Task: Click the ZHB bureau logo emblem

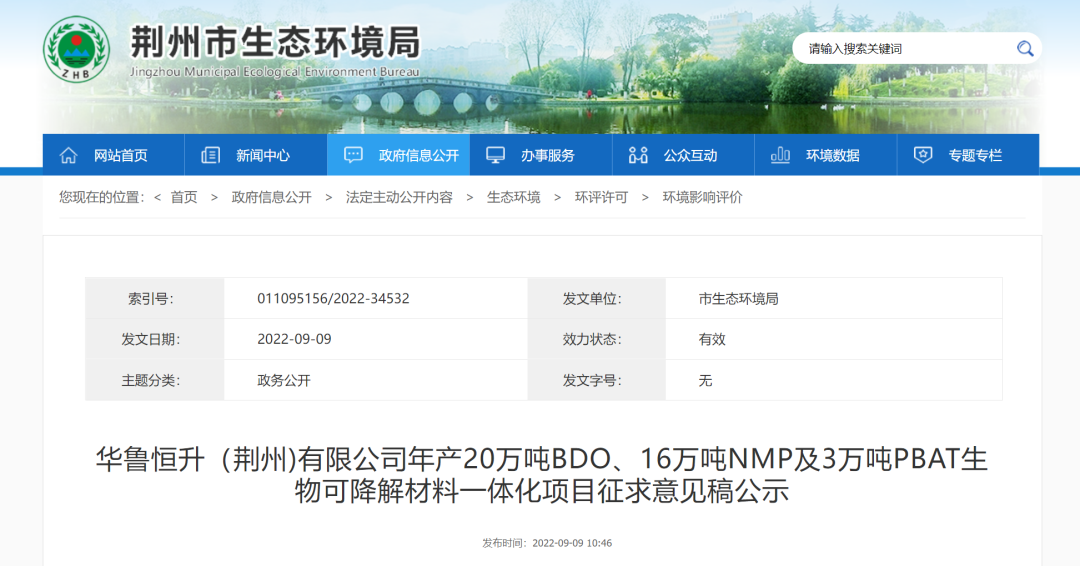Action: coord(77,50)
